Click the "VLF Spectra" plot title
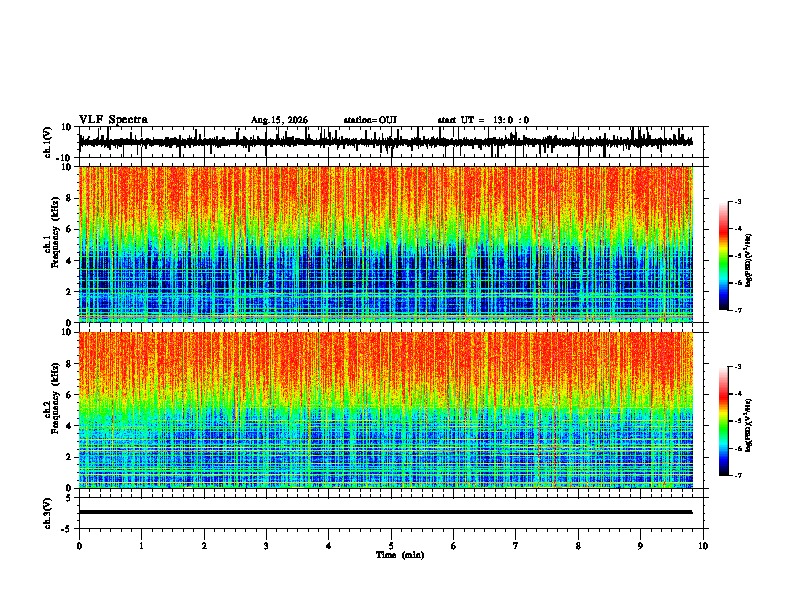The height and width of the screenshot is (612, 792). pos(113,120)
